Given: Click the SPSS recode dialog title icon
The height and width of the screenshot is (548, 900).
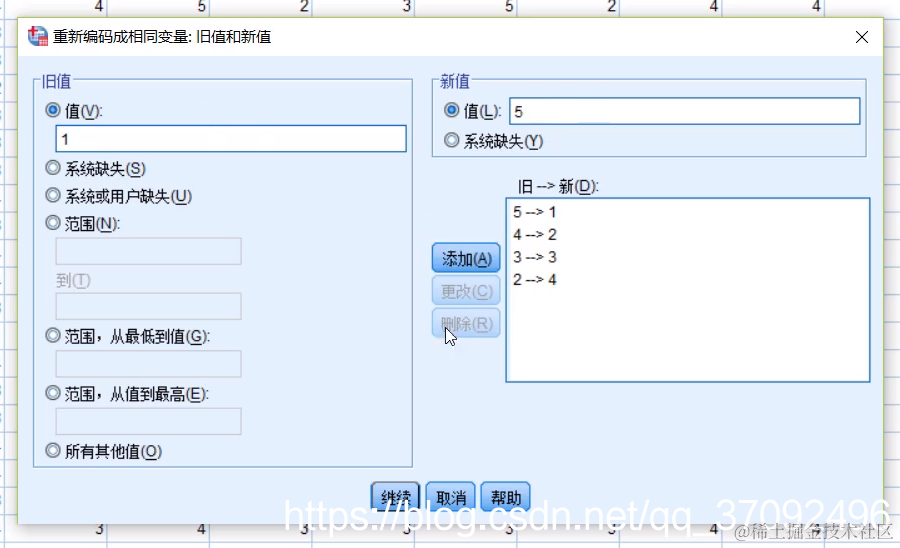Looking at the screenshot, I should 38,36.
